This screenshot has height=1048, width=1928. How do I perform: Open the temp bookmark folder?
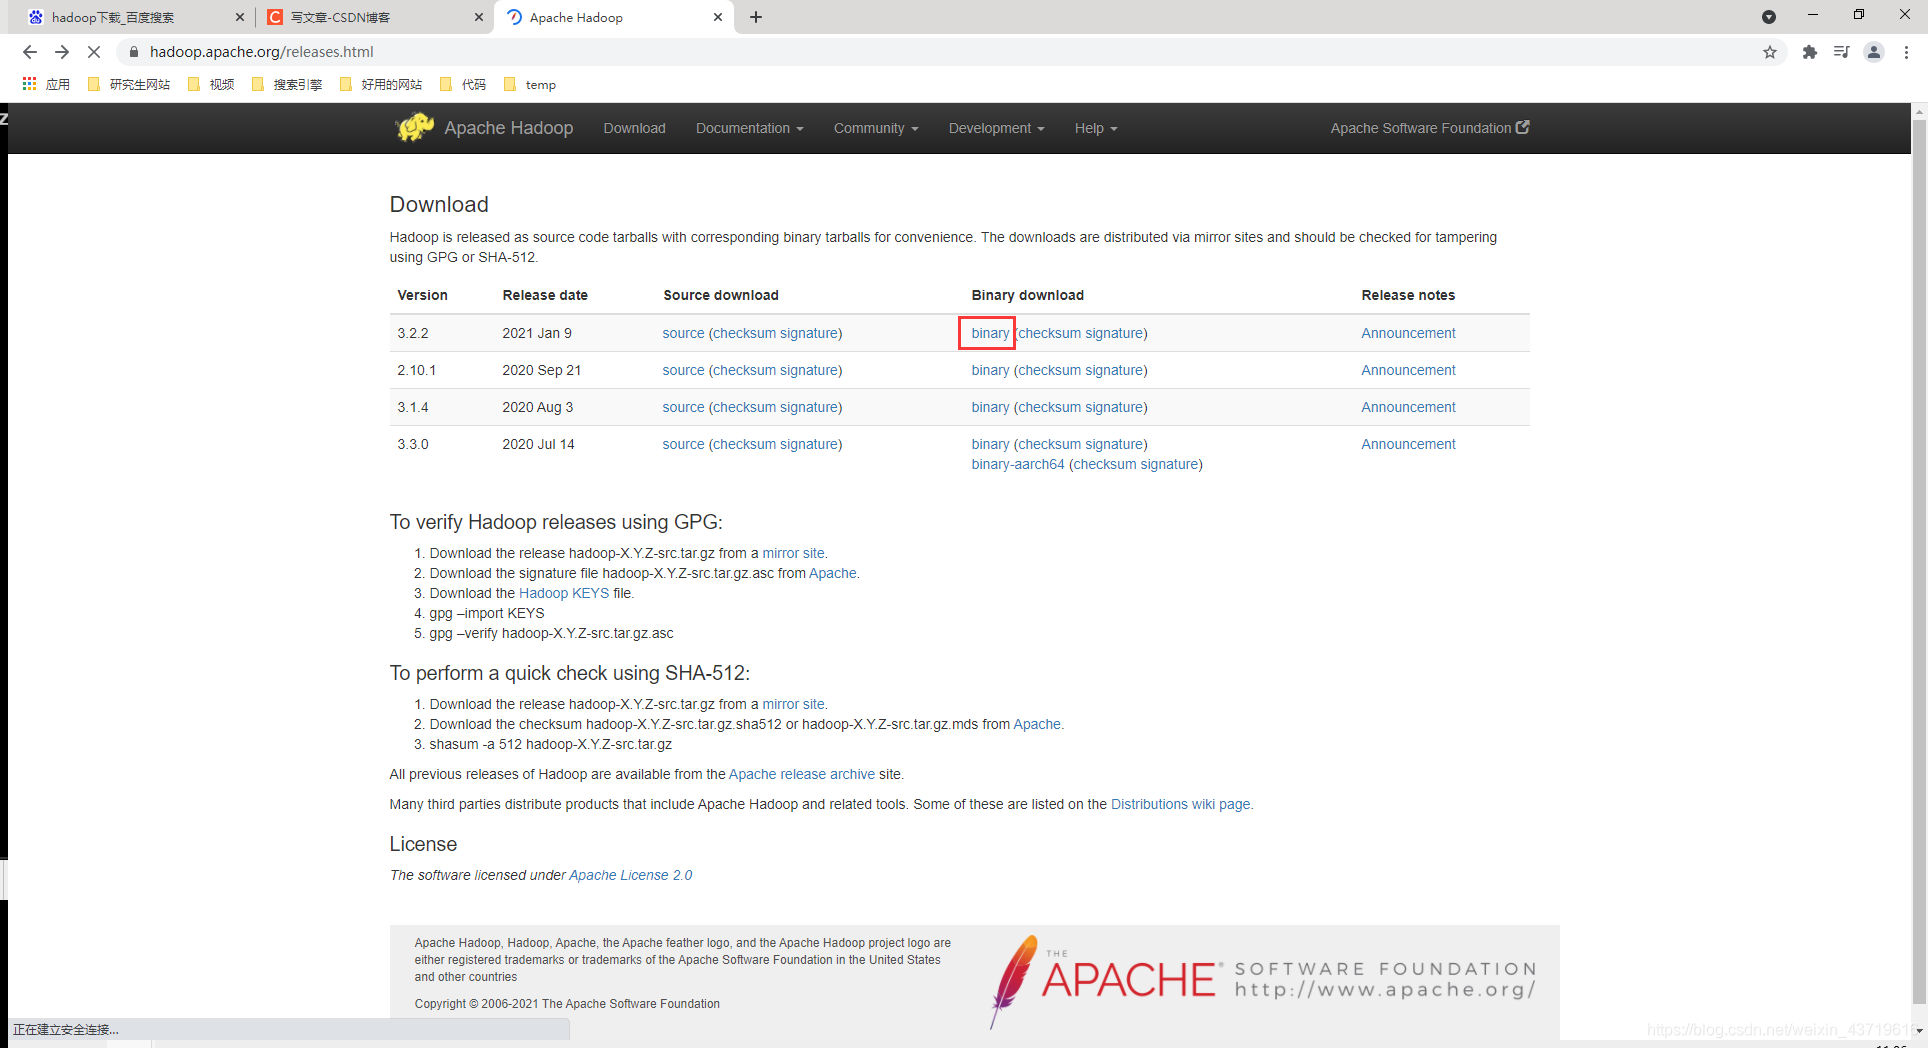pyautogui.click(x=530, y=84)
